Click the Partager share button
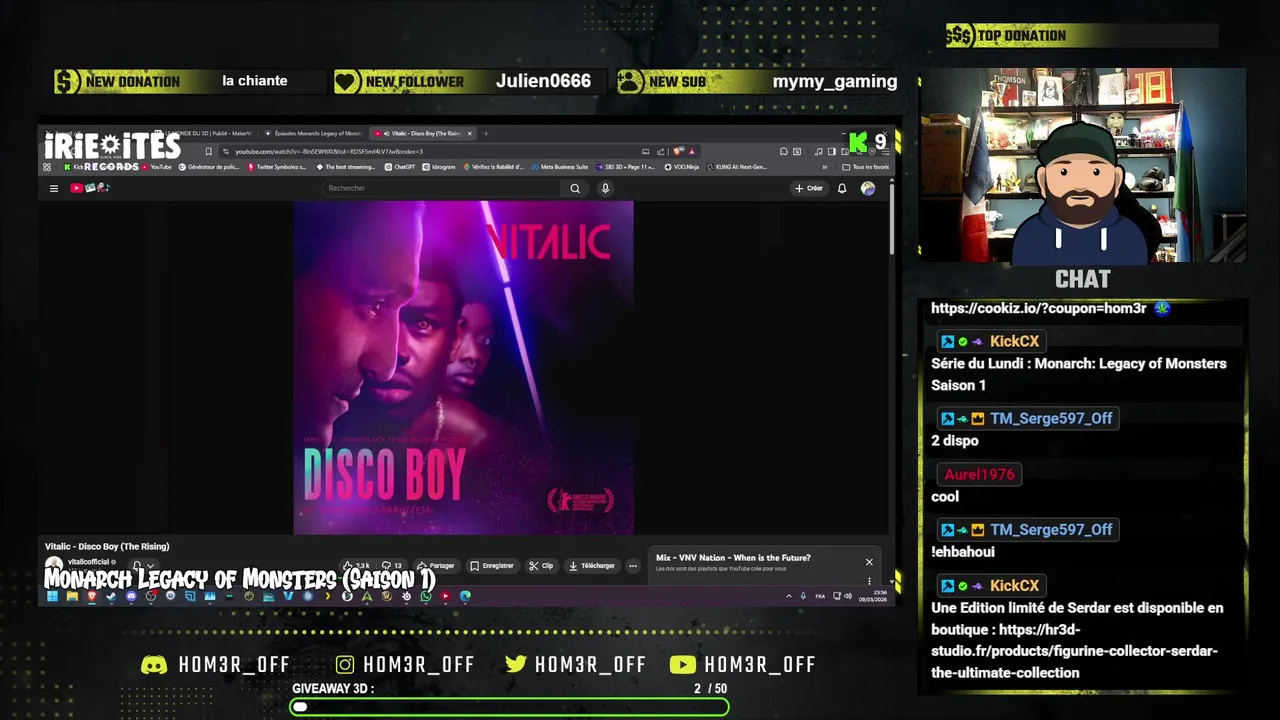 pos(436,566)
